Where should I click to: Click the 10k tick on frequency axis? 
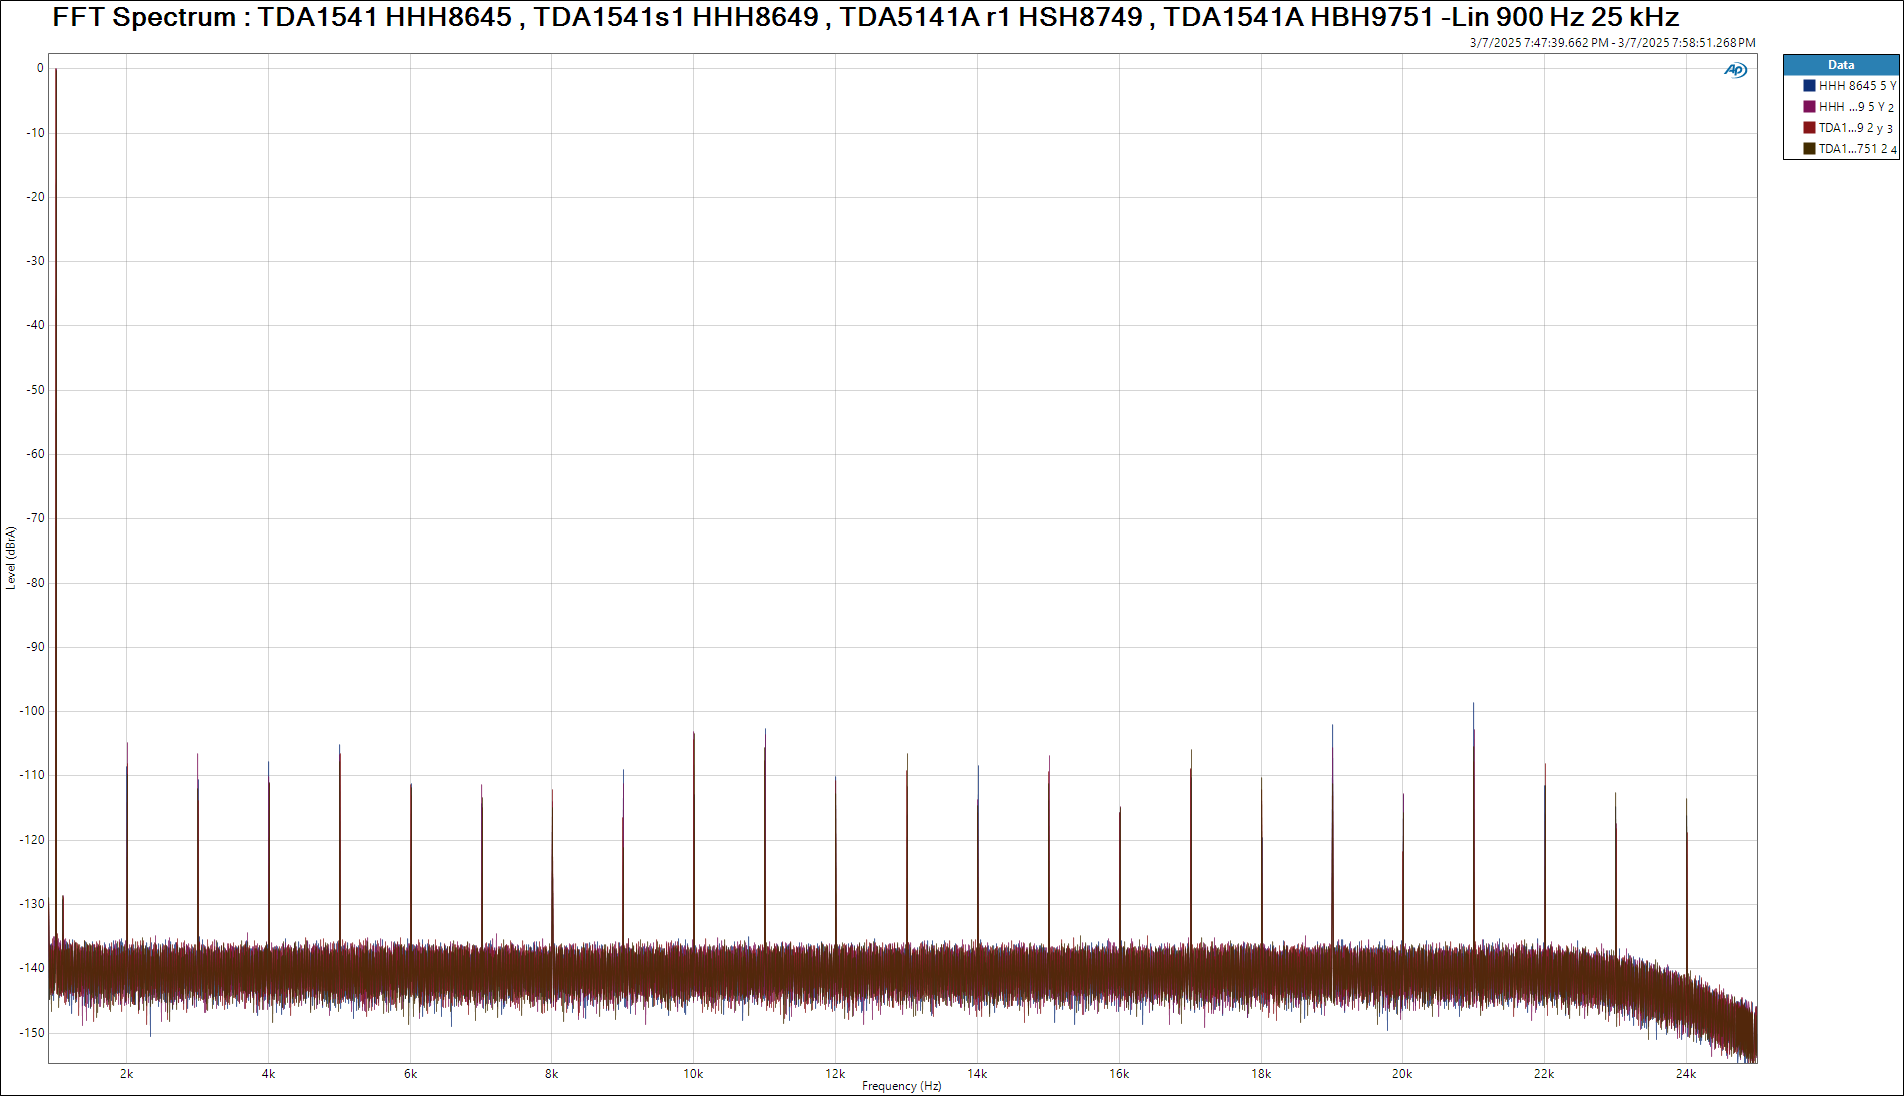(x=693, y=1074)
